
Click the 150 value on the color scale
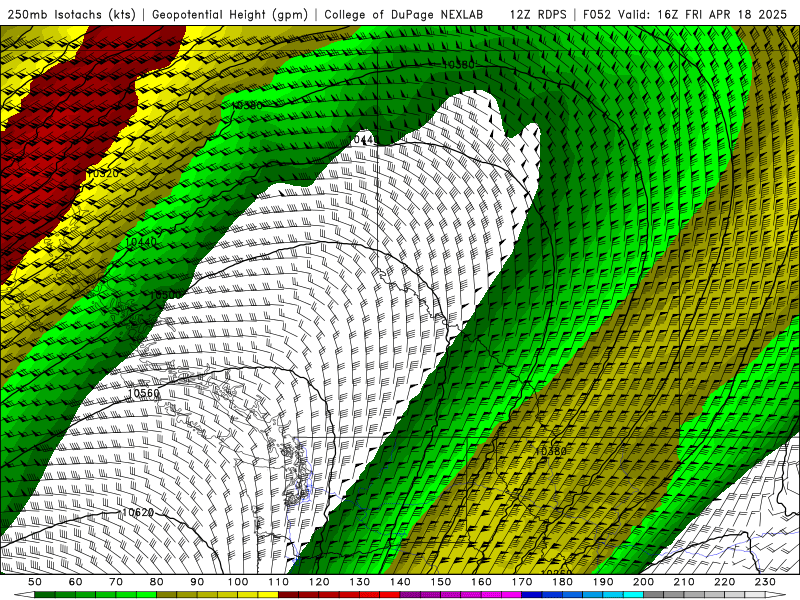(441, 582)
